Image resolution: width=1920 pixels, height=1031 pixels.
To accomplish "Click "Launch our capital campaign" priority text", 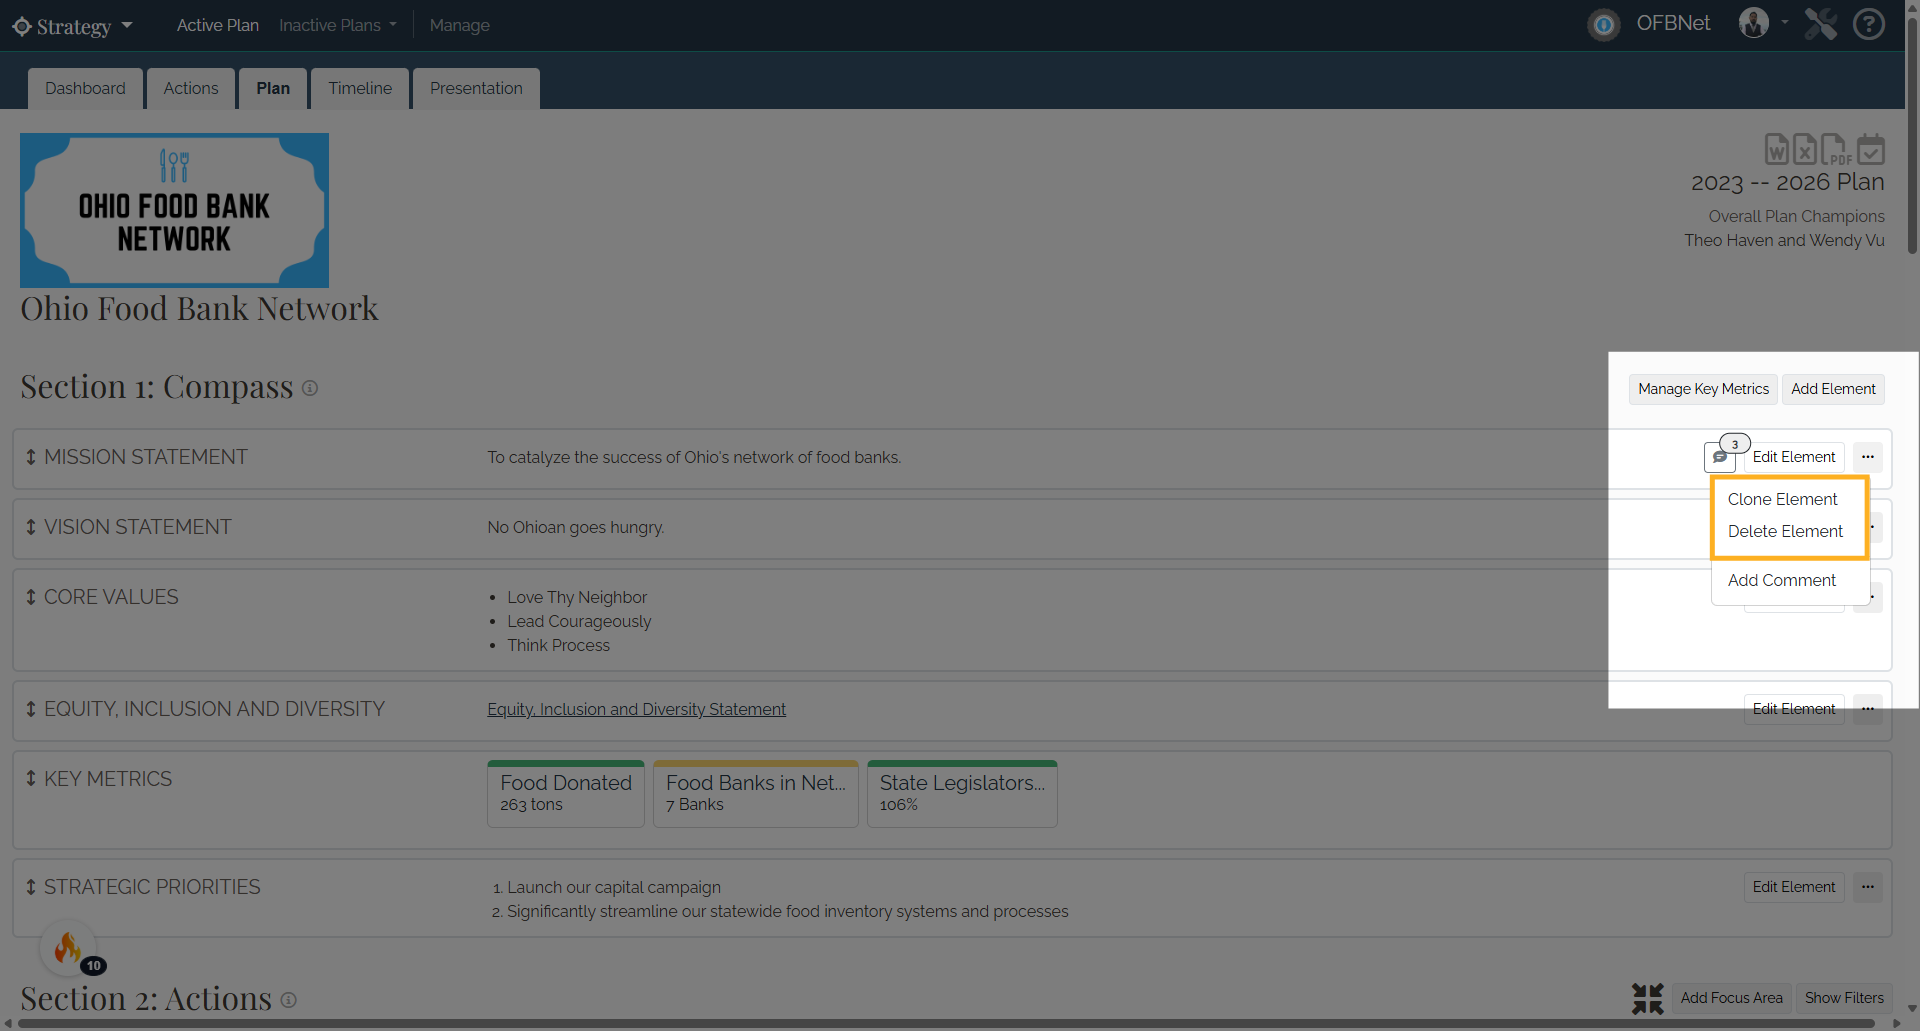I will point(614,887).
